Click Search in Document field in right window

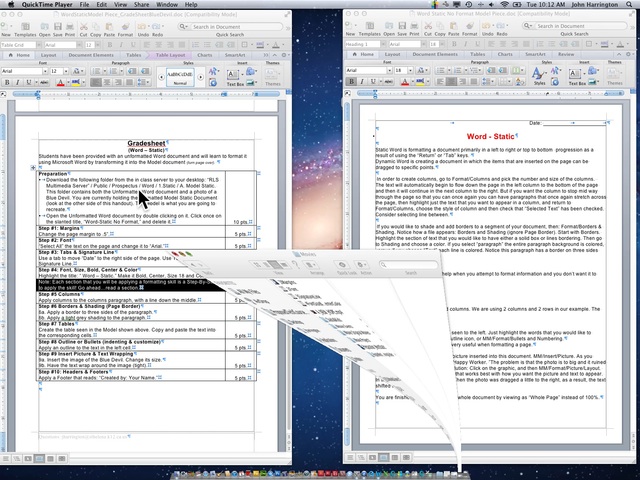tap(575, 26)
